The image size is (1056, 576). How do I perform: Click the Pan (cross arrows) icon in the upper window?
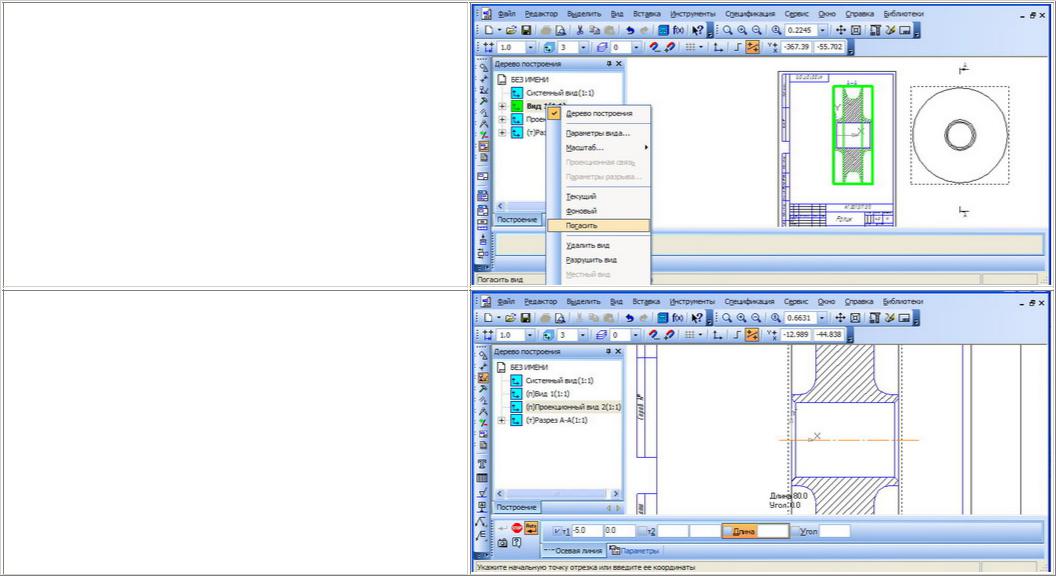pyautogui.click(x=840, y=30)
